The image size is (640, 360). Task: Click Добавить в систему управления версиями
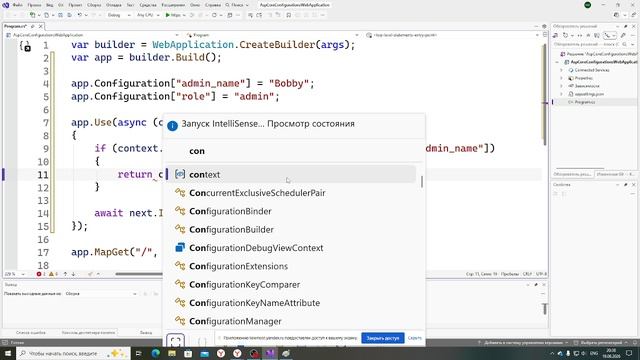click(523, 343)
